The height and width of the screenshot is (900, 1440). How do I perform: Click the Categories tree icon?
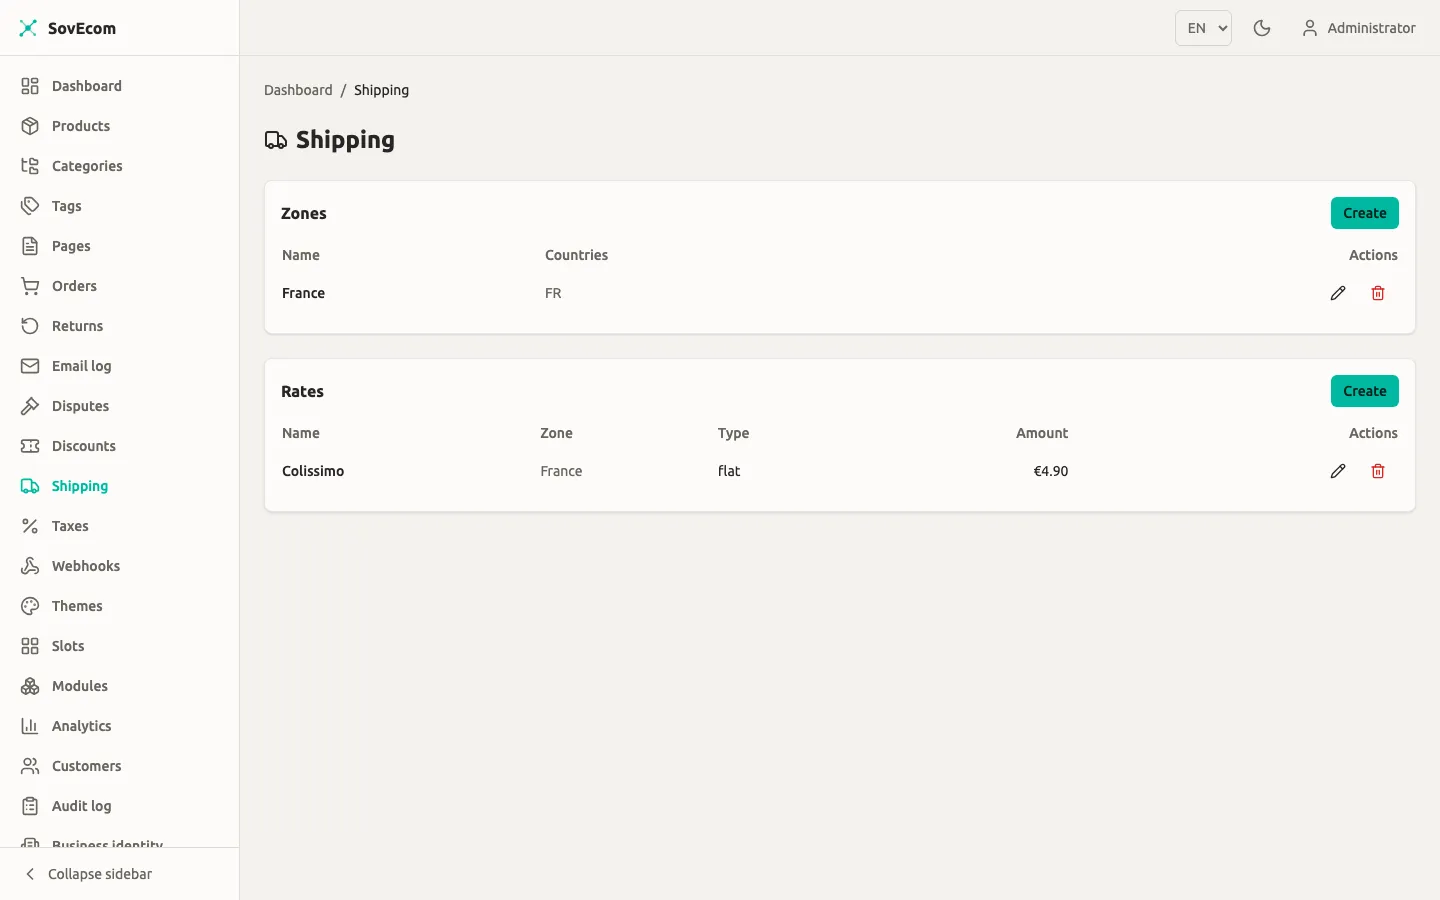30,166
